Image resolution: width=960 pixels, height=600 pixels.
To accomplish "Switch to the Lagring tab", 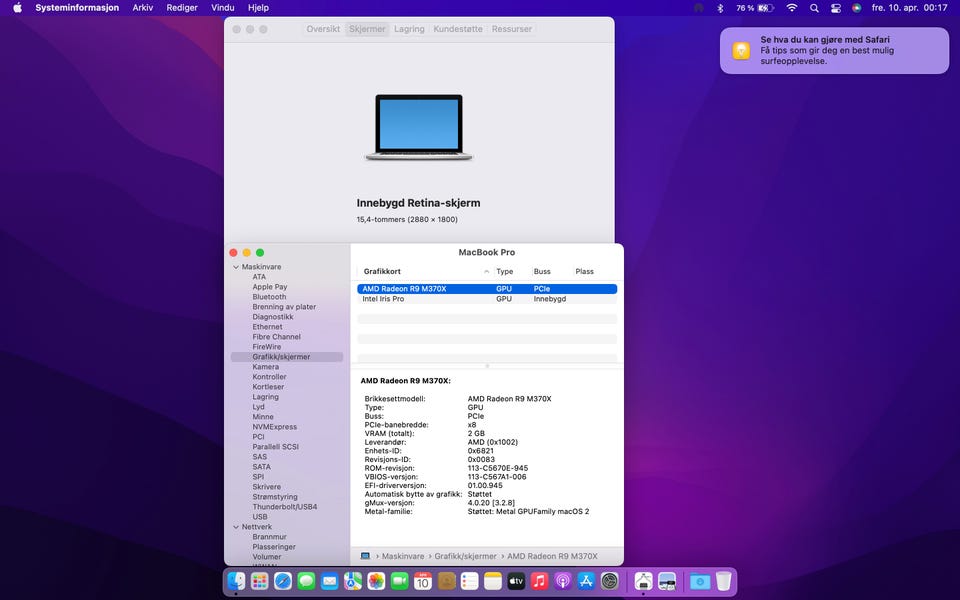I will 409,29.
